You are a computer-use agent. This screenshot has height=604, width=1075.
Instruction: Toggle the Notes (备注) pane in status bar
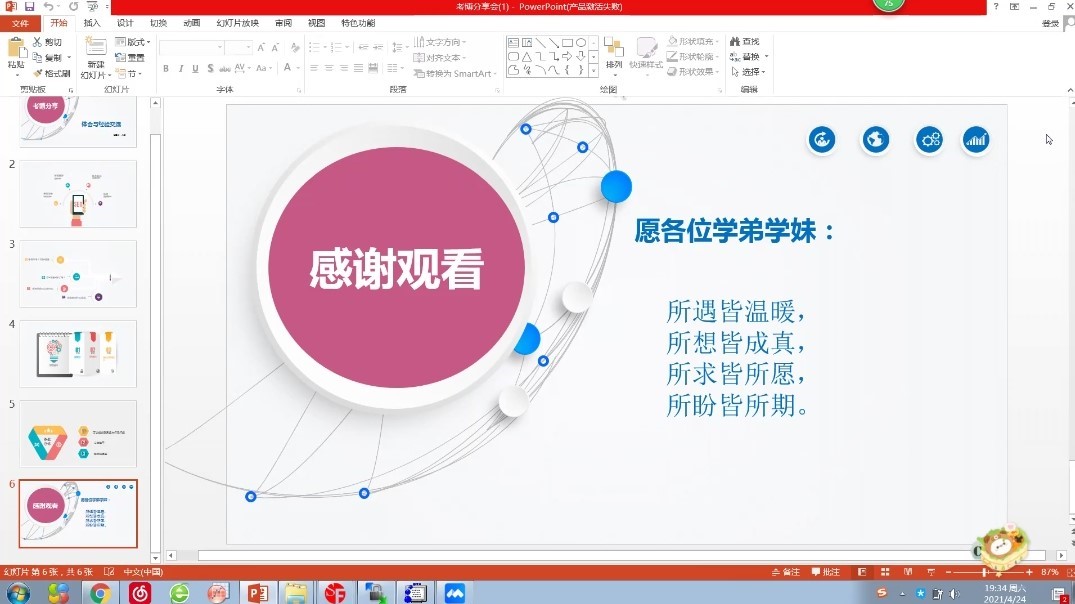[786, 572]
